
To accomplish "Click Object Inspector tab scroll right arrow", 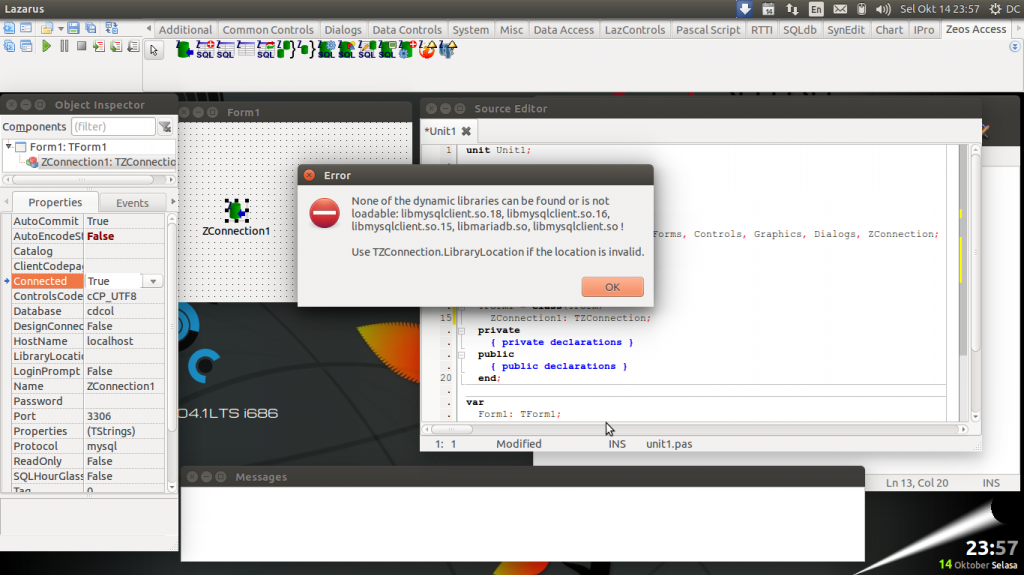I will (x=173, y=202).
